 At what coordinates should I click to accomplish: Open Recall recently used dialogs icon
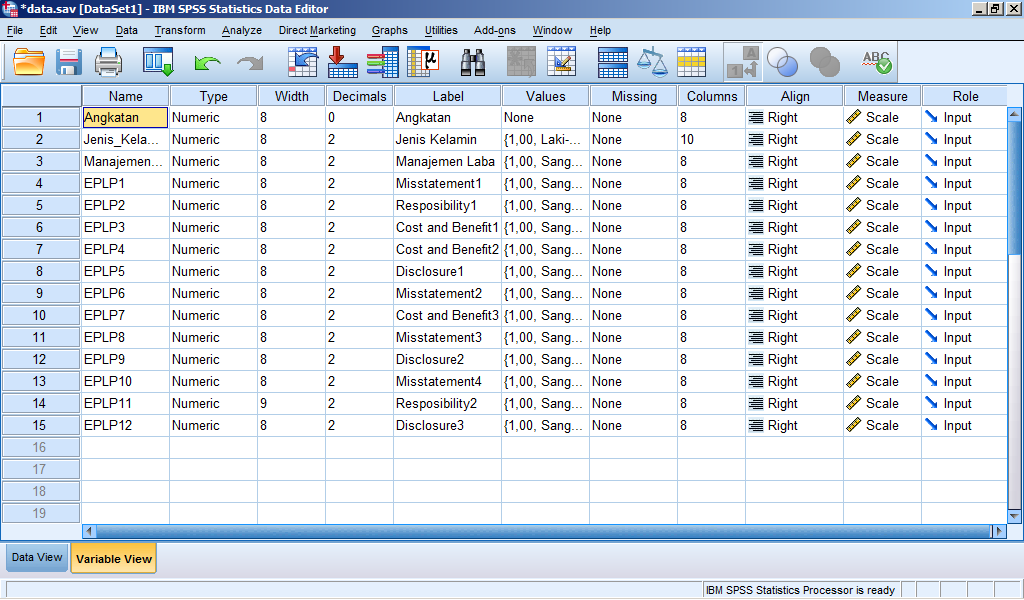pyautogui.click(x=158, y=63)
